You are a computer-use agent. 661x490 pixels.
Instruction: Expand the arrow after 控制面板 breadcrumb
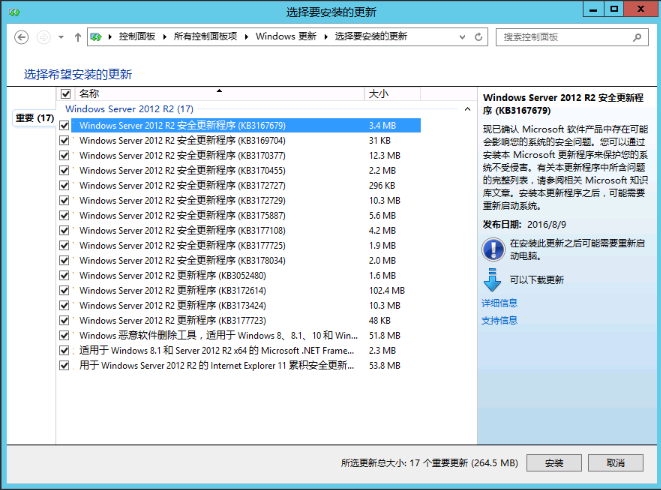(164, 37)
